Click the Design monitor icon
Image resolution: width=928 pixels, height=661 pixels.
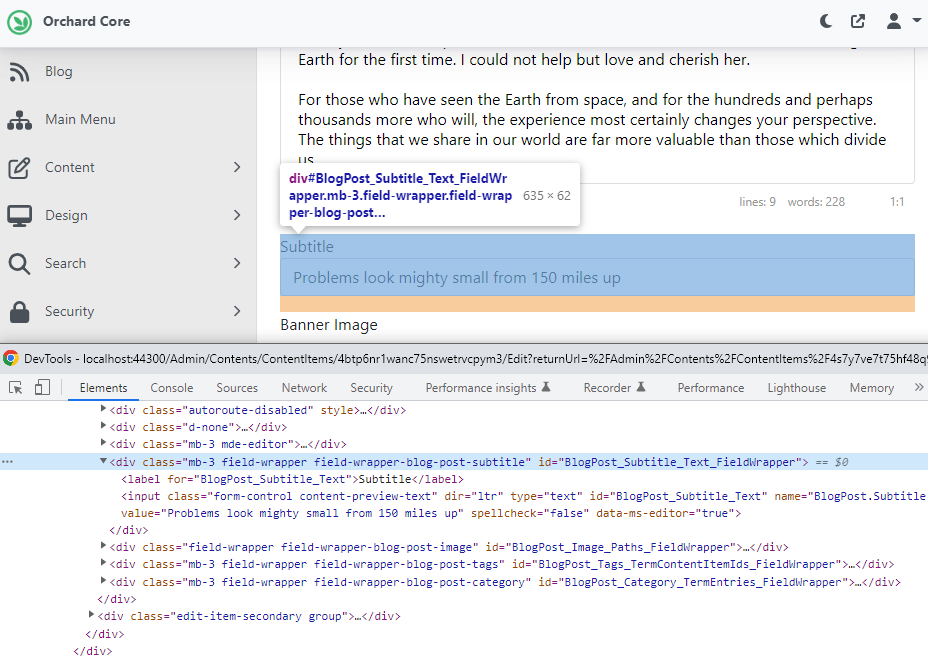coord(20,216)
